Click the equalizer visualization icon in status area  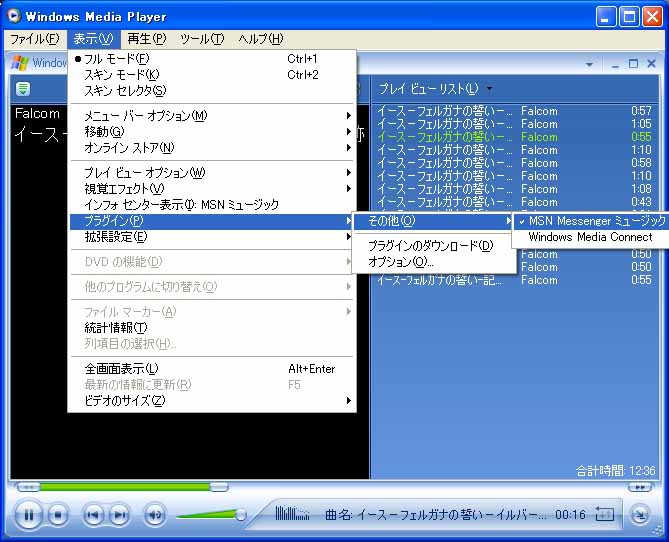click(x=292, y=513)
